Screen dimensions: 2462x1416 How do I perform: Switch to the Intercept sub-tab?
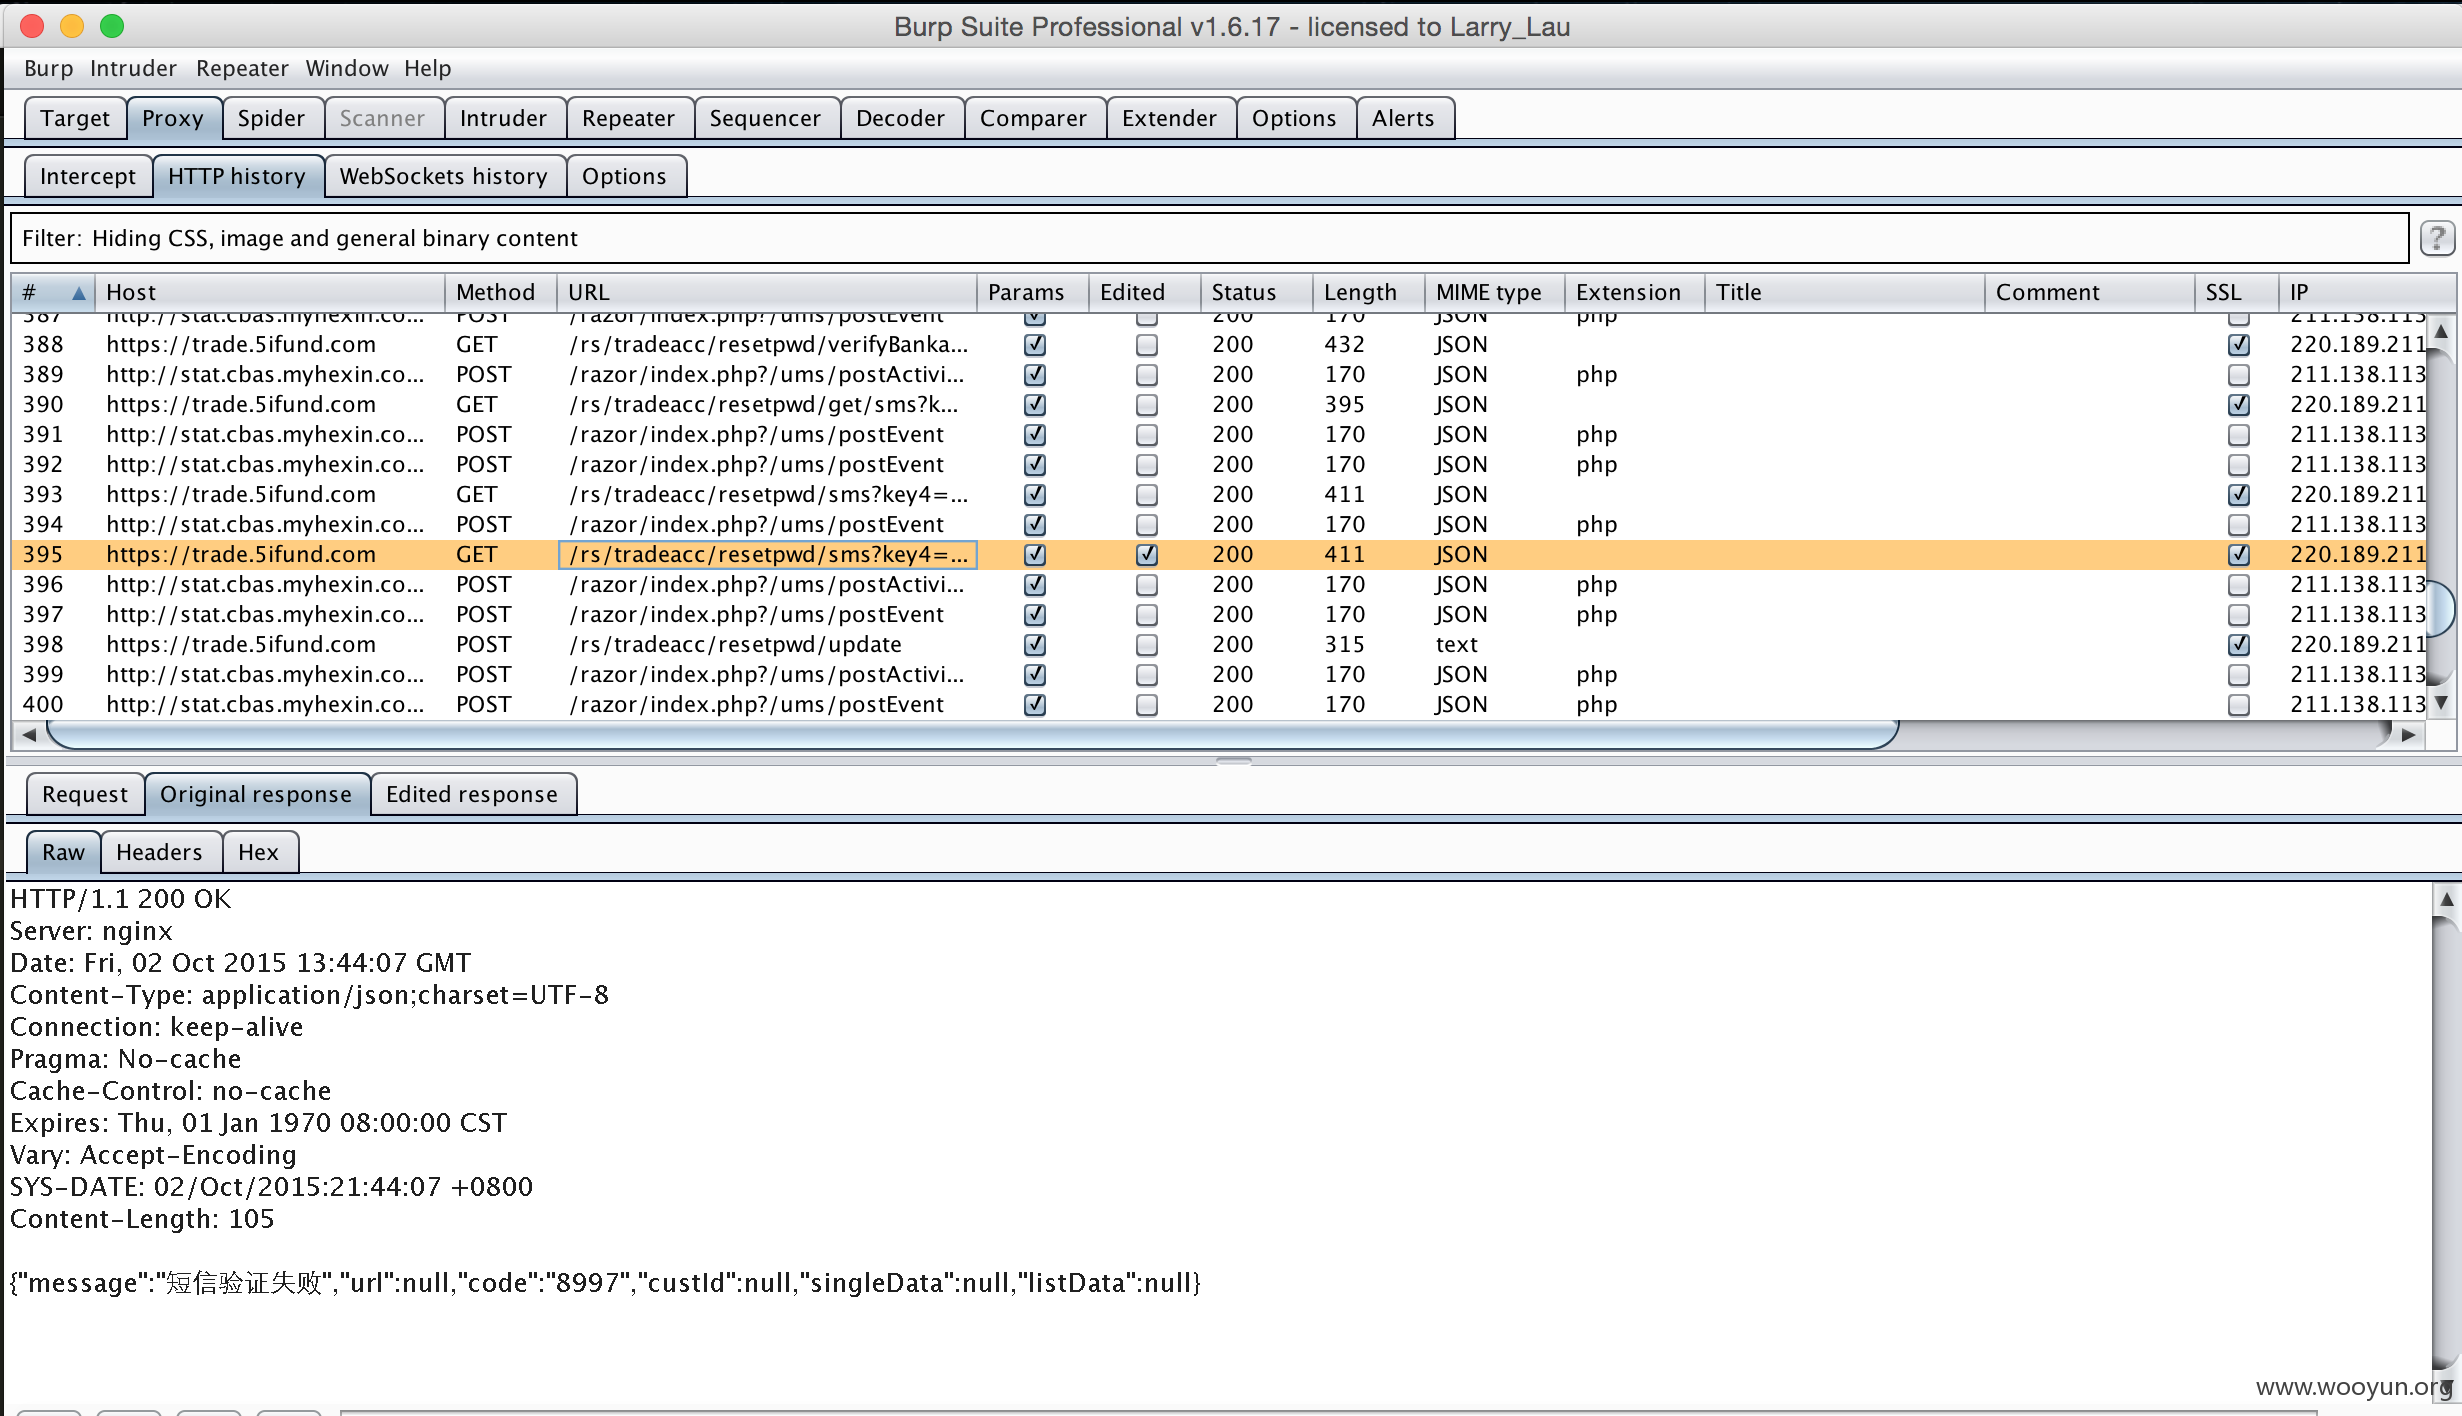pos(88,176)
